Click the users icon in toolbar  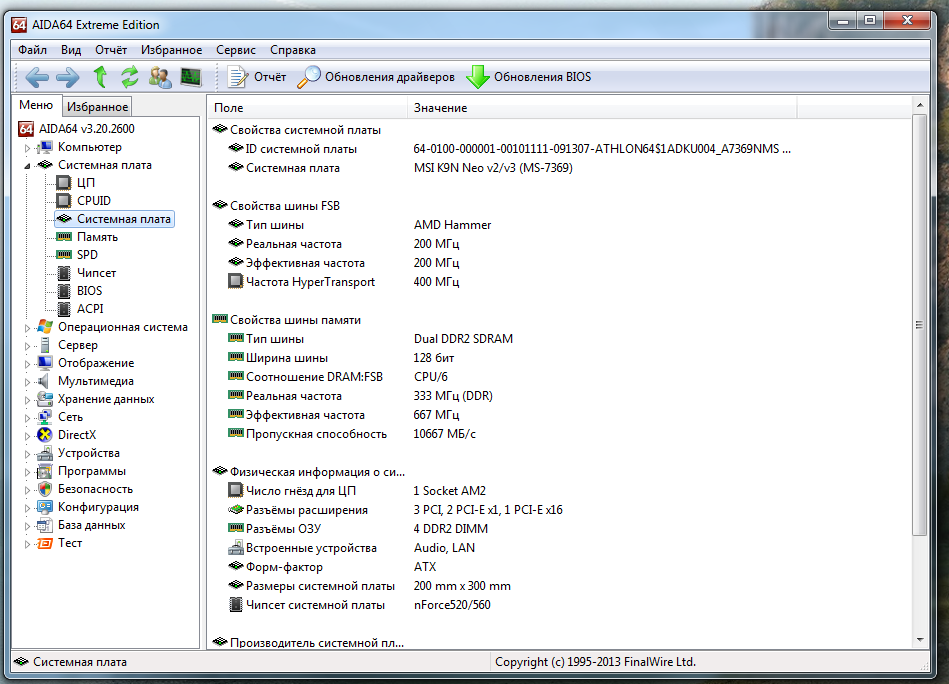(x=159, y=77)
